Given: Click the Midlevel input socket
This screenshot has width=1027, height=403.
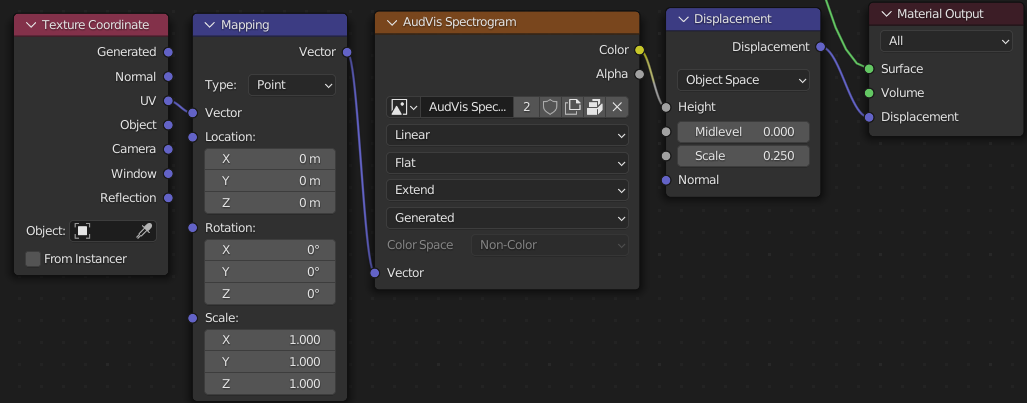Looking at the screenshot, I should tap(666, 132).
